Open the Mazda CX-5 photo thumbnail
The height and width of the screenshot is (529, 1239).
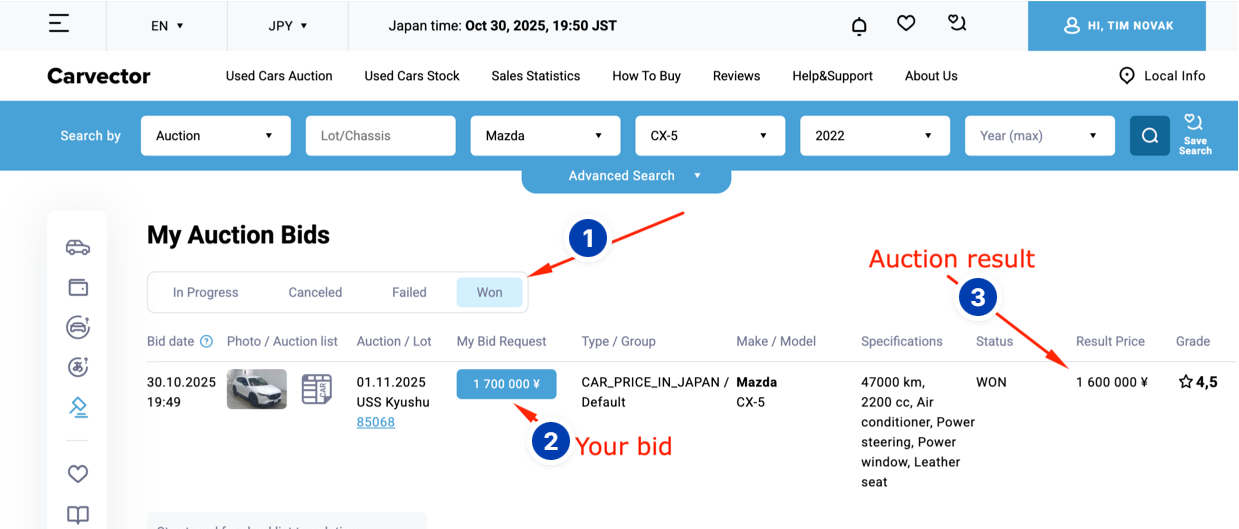[x=257, y=389]
